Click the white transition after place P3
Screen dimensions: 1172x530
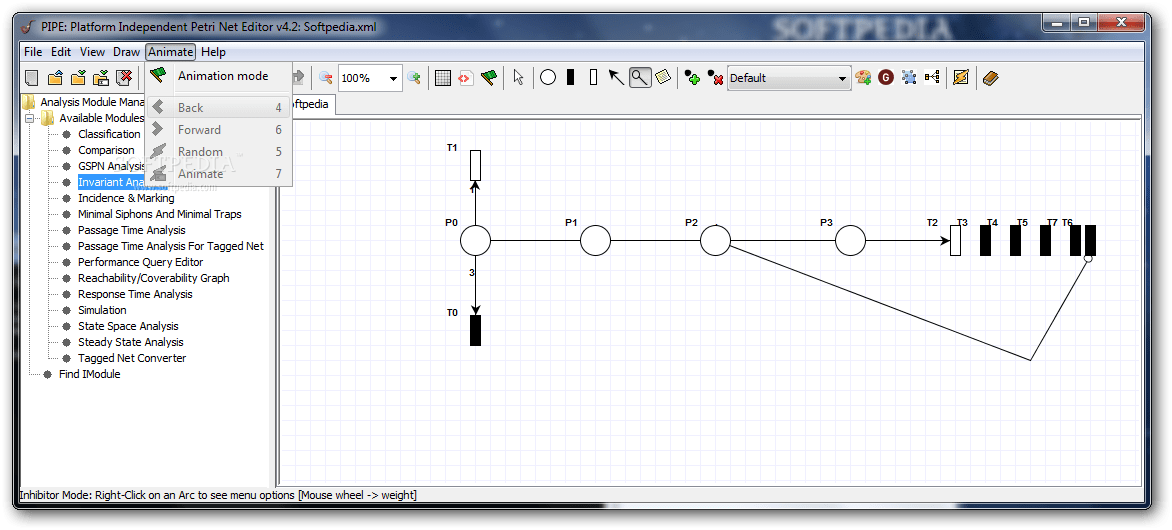pos(955,241)
